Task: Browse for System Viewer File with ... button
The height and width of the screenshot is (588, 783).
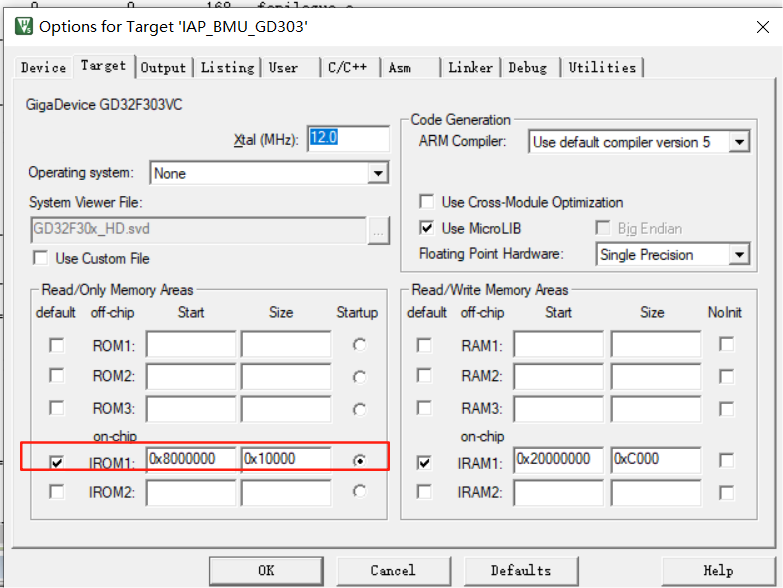Action: point(379,231)
